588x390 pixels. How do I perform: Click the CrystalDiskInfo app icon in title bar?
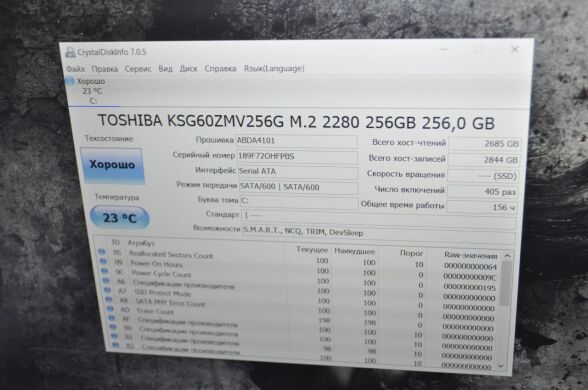click(x=70, y=52)
